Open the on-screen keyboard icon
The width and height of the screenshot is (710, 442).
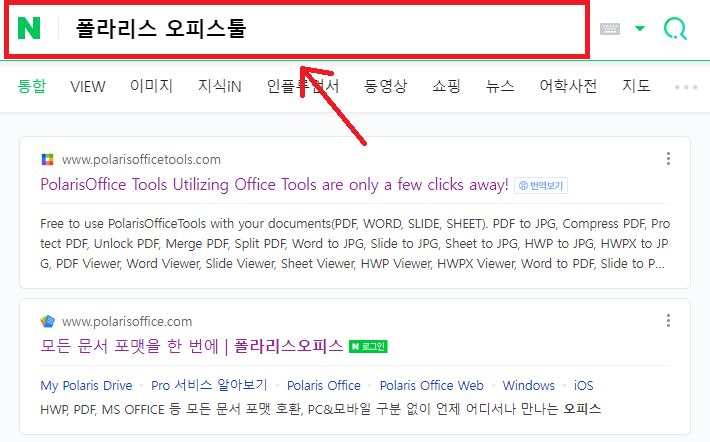(x=609, y=29)
